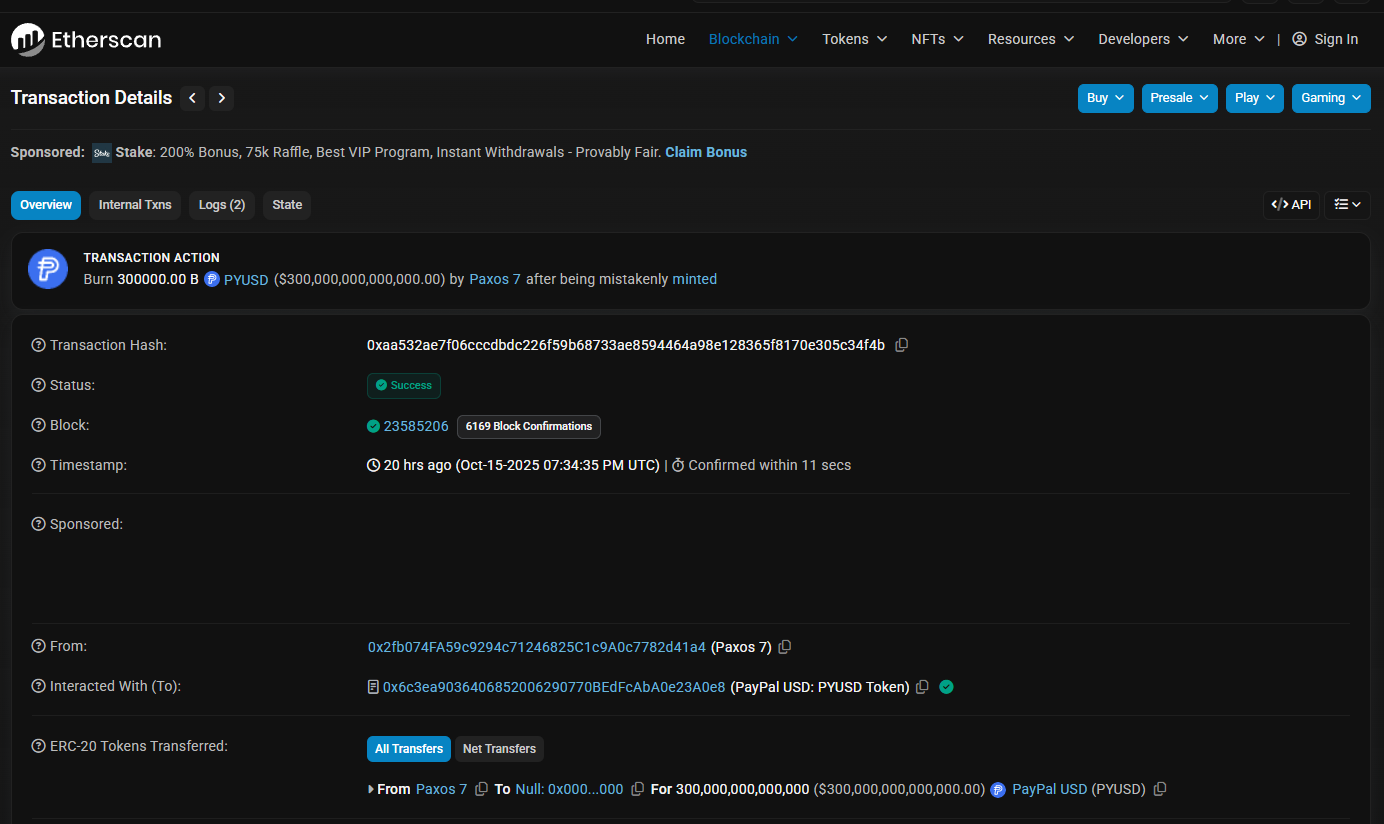This screenshot has width=1384, height=824.
Task: Open the NFTs dropdown
Action: [938, 39]
